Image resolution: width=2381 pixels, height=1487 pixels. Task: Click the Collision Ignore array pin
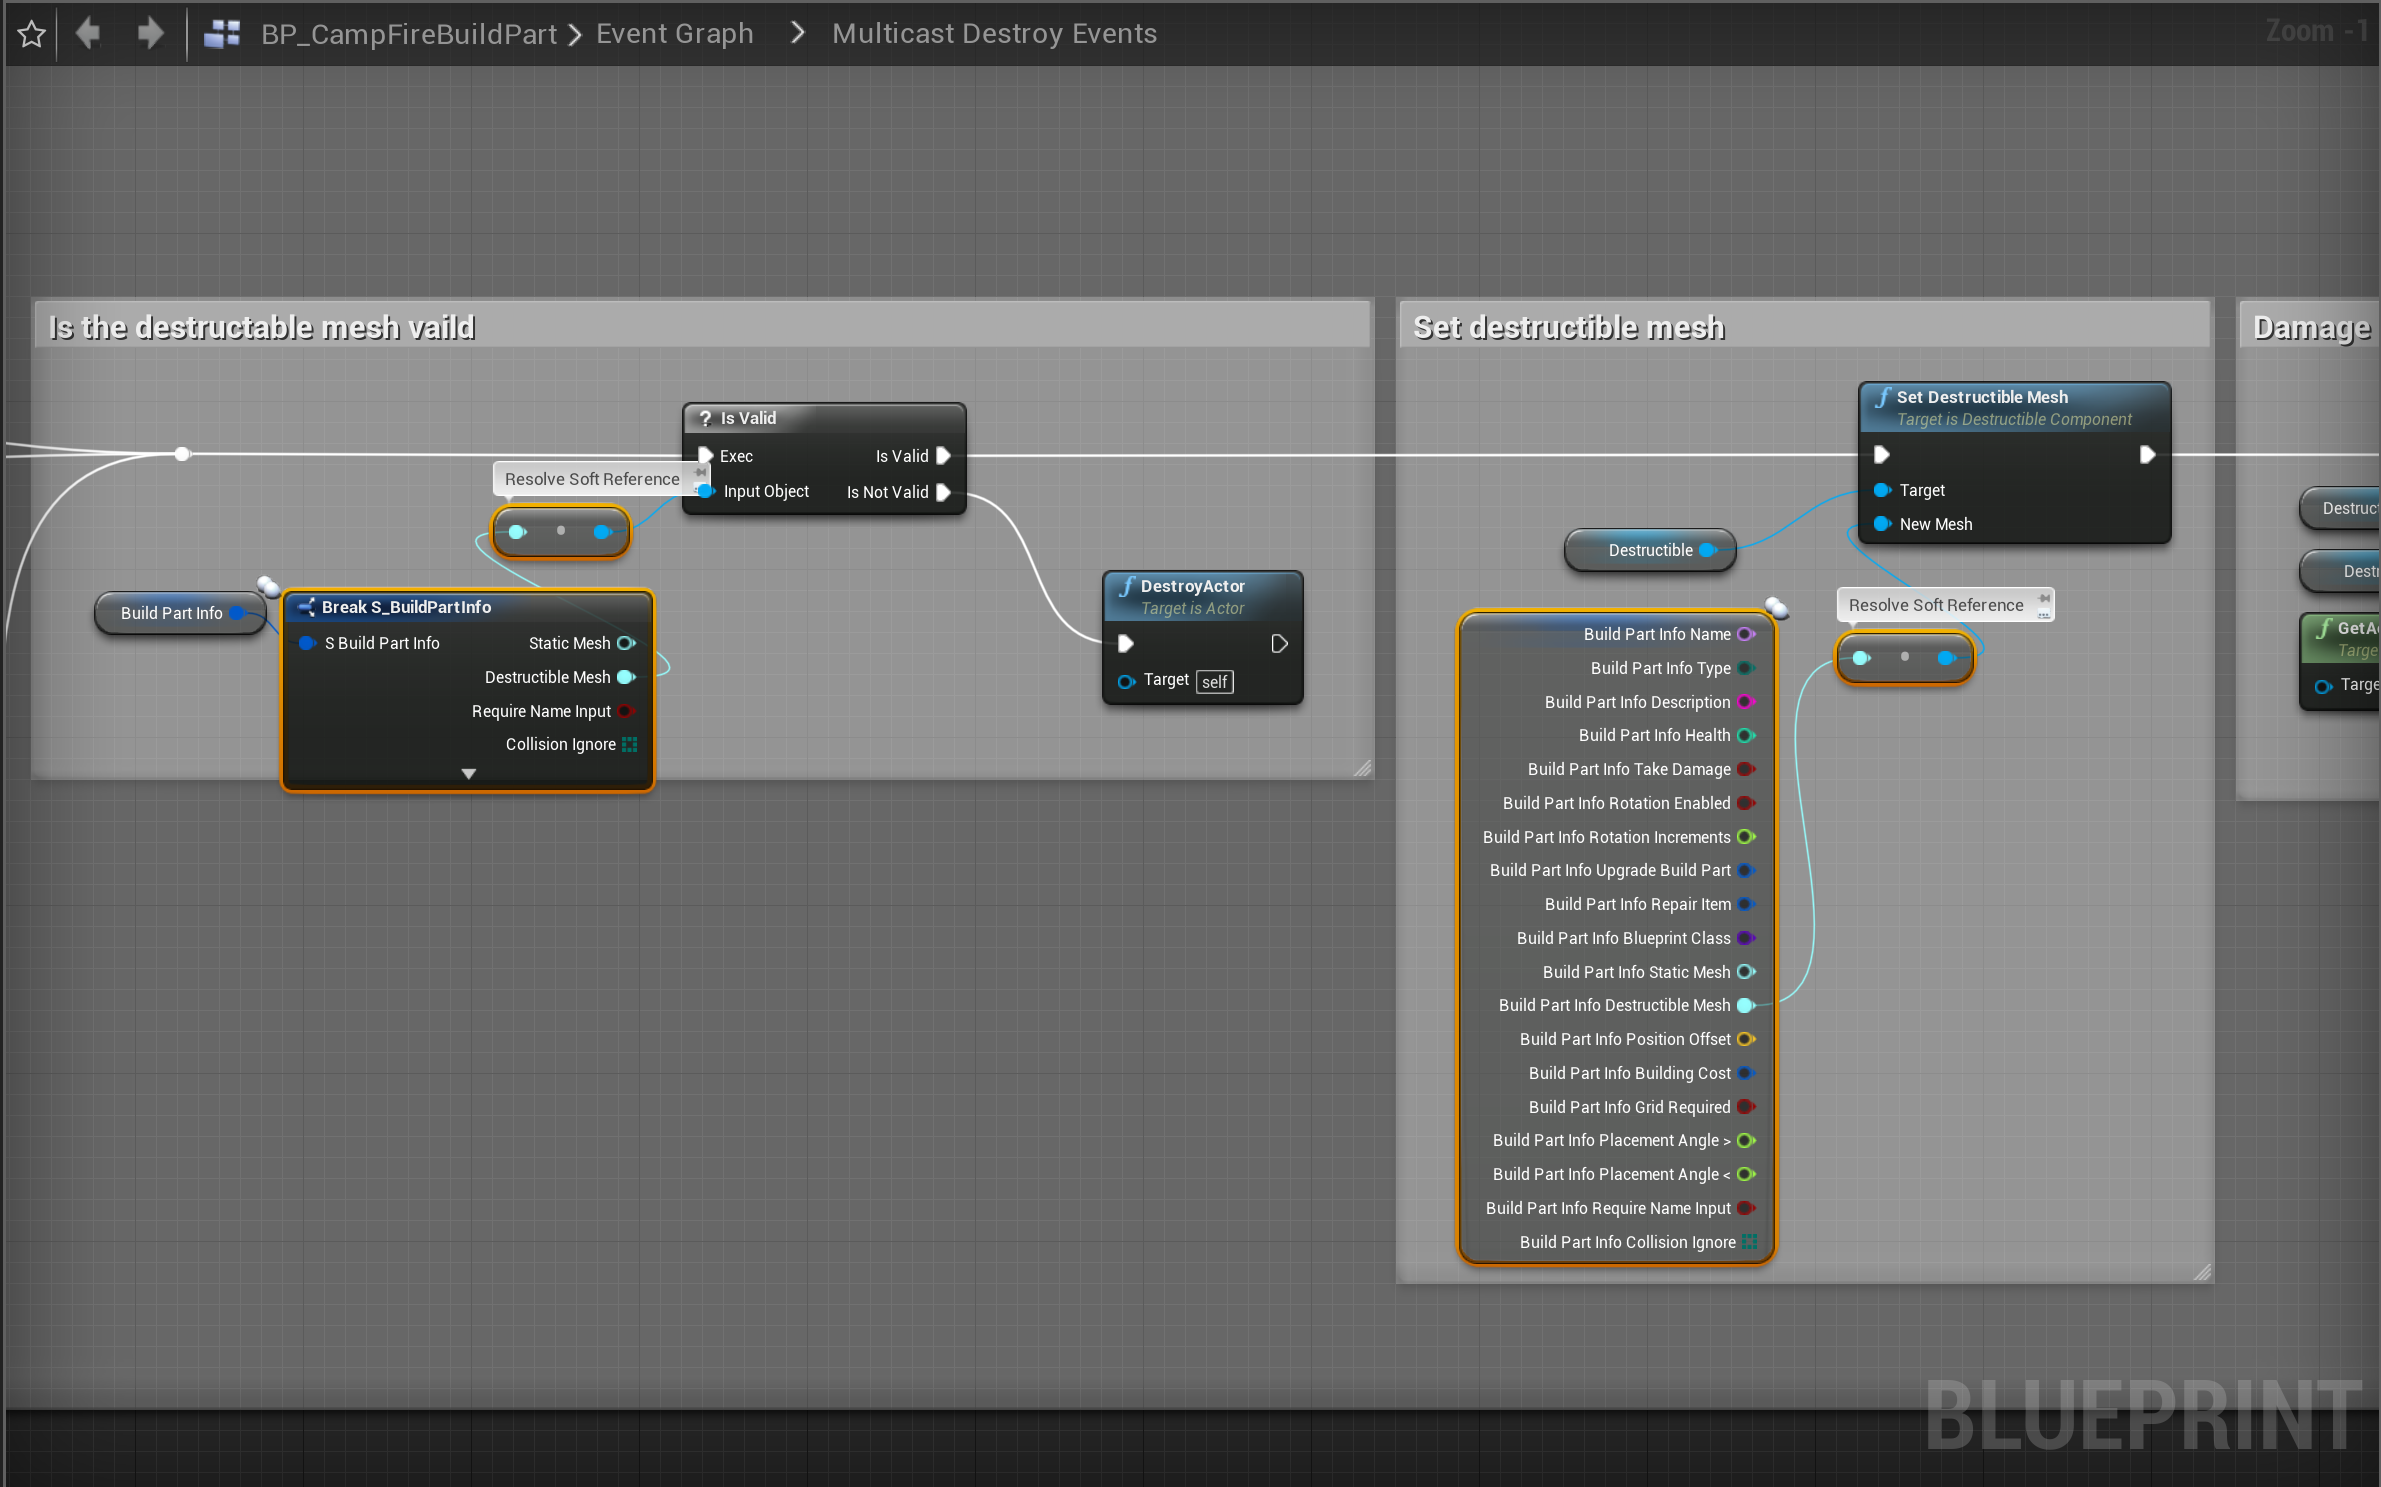pyautogui.click(x=630, y=744)
